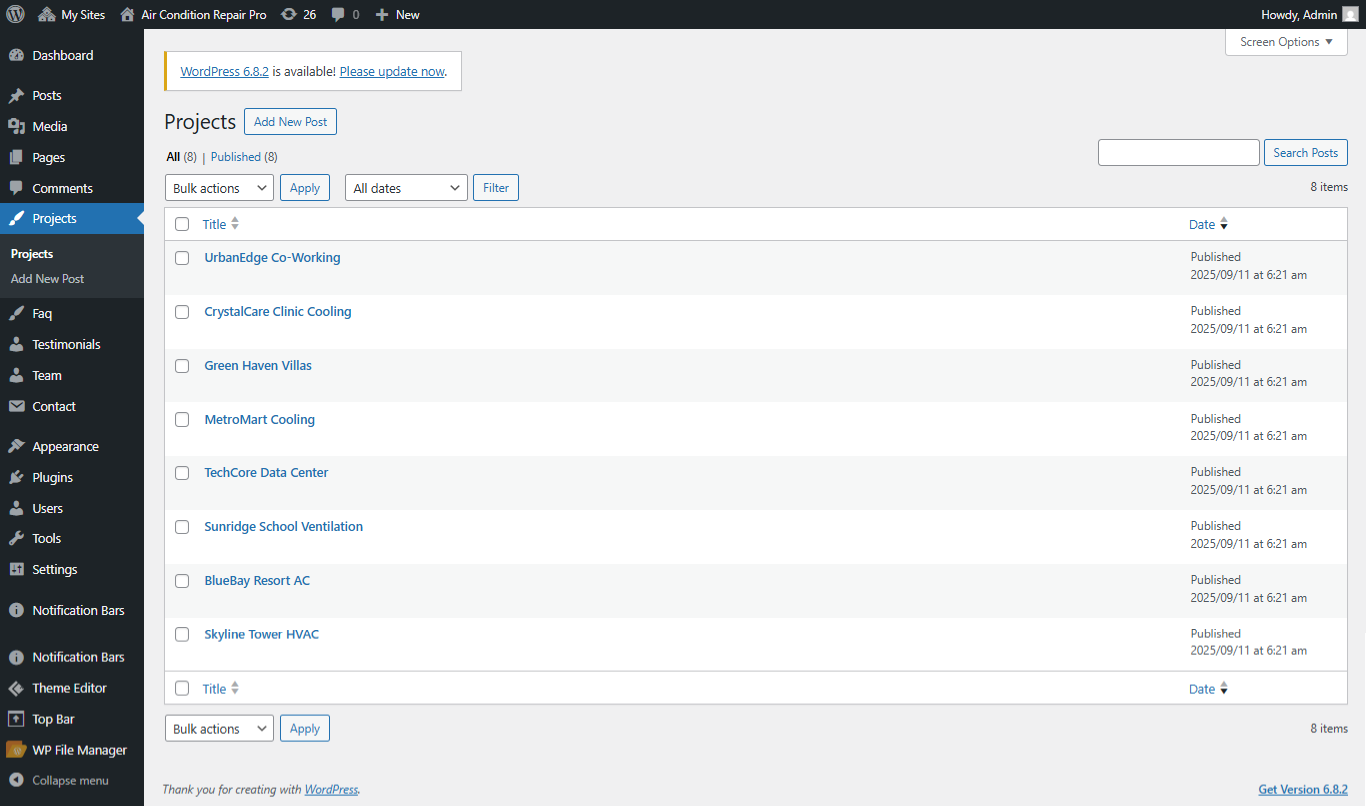Image resolution: width=1366 pixels, height=807 pixels.
Task: Check the TechCore Data Center checkbox
Action: tap(182, 473)
